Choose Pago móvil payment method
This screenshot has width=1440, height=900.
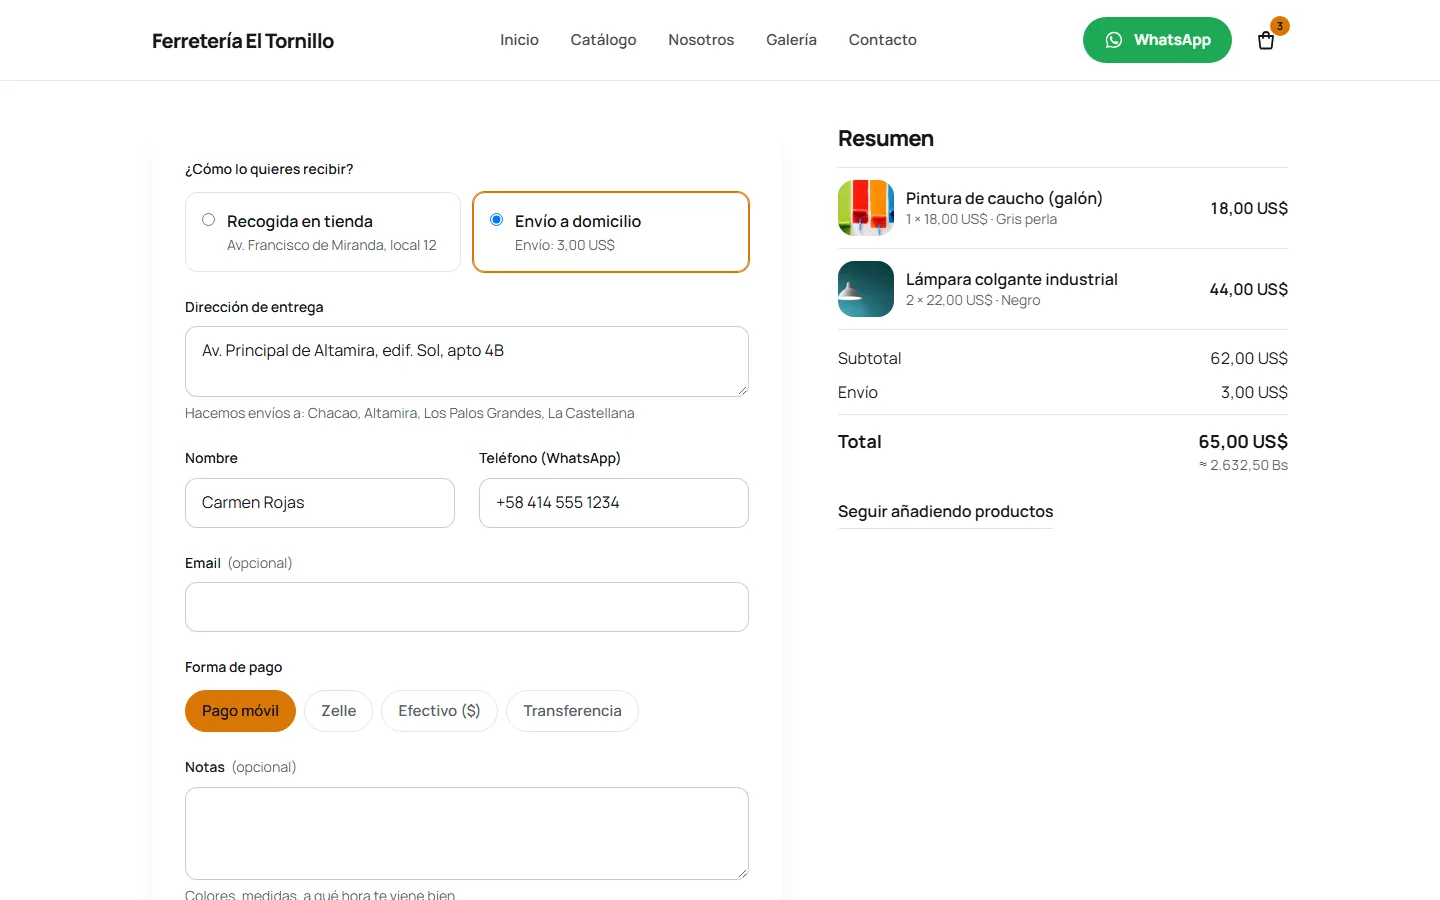(x=240, y=711)
